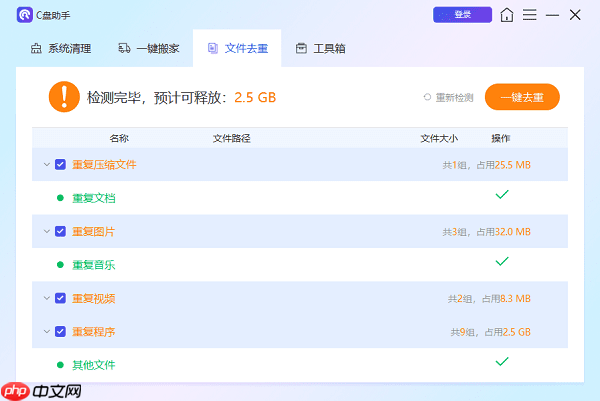Screen dimensions: 600x401
Task: Select the 重复视频 label
Action: (94, 298)
